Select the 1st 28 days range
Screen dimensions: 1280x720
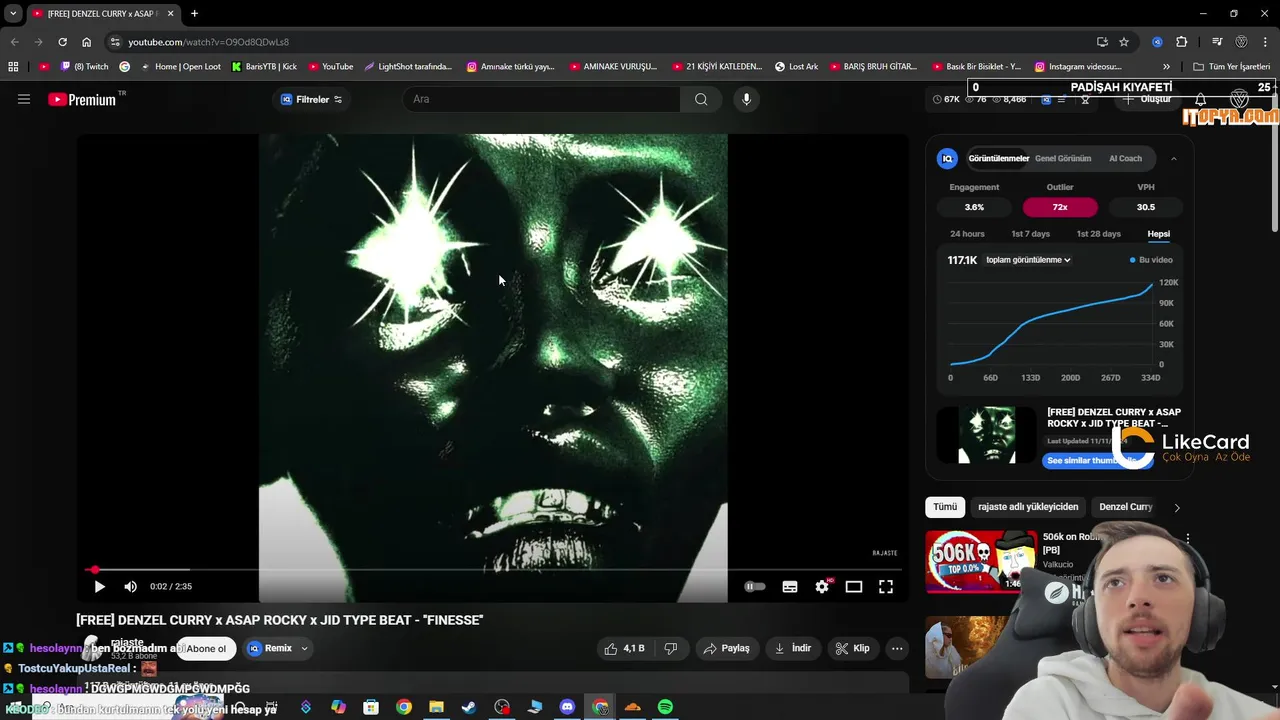(1098, 234)
